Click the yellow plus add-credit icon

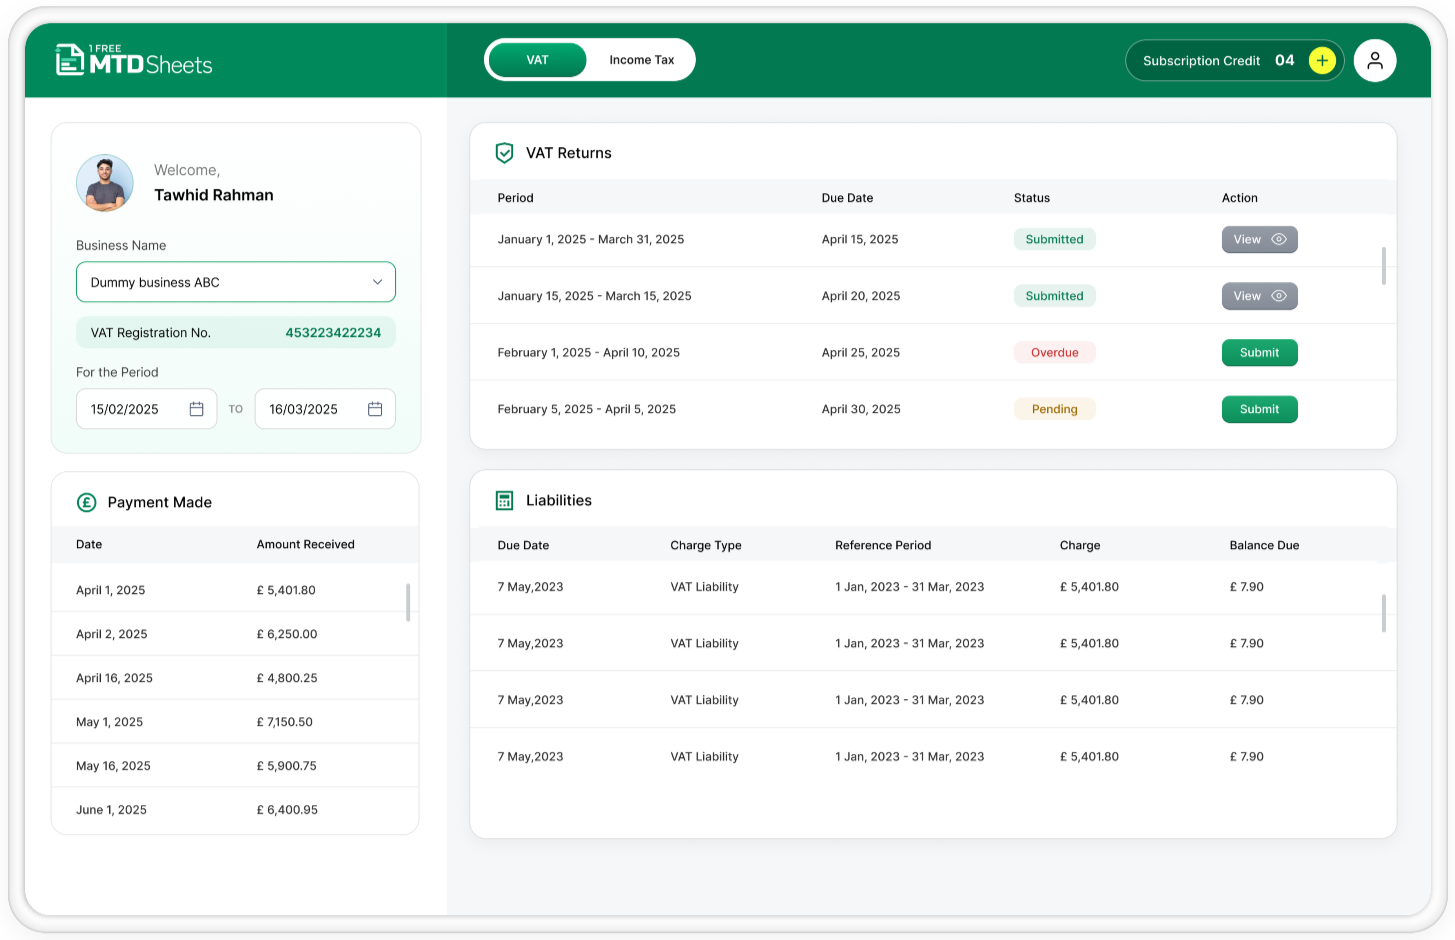1321,61
